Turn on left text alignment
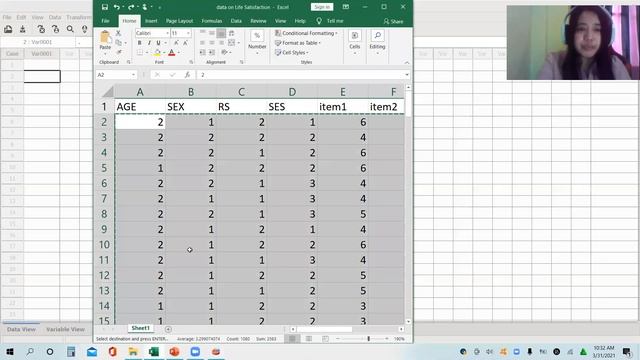640x360 pixels. pyautogui.click(x=202, y=43)
